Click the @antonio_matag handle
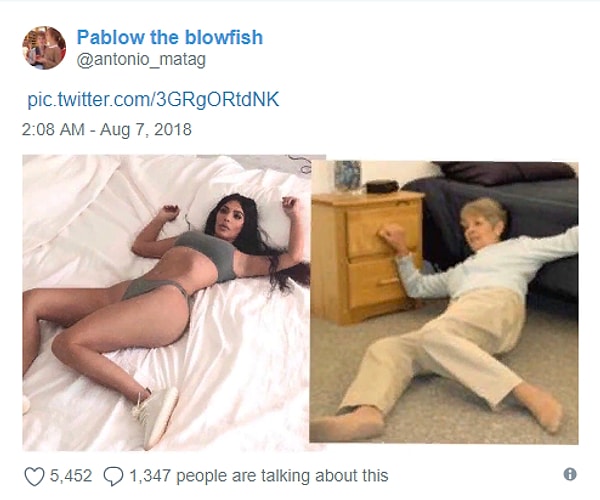Image resolution: width=600 pixels, height=500 pixels. [x=141, y=60]
